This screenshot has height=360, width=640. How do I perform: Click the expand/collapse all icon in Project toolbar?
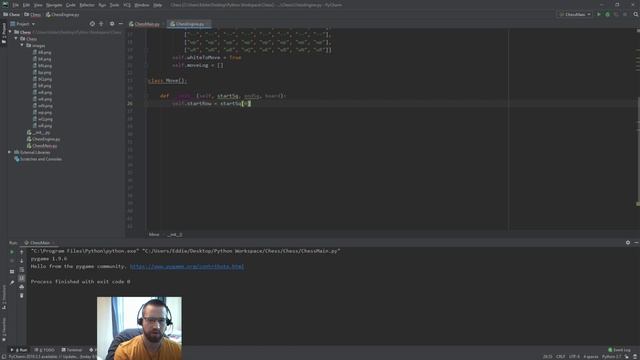pos(101,24)
